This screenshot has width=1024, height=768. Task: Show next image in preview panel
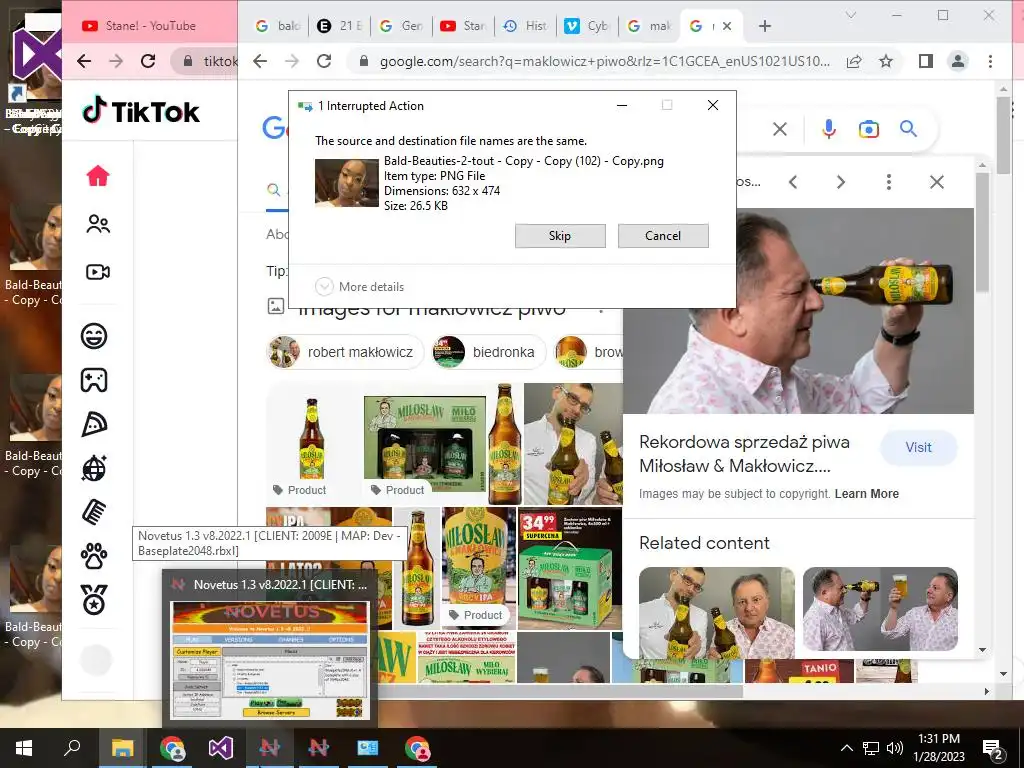point(841,182)
